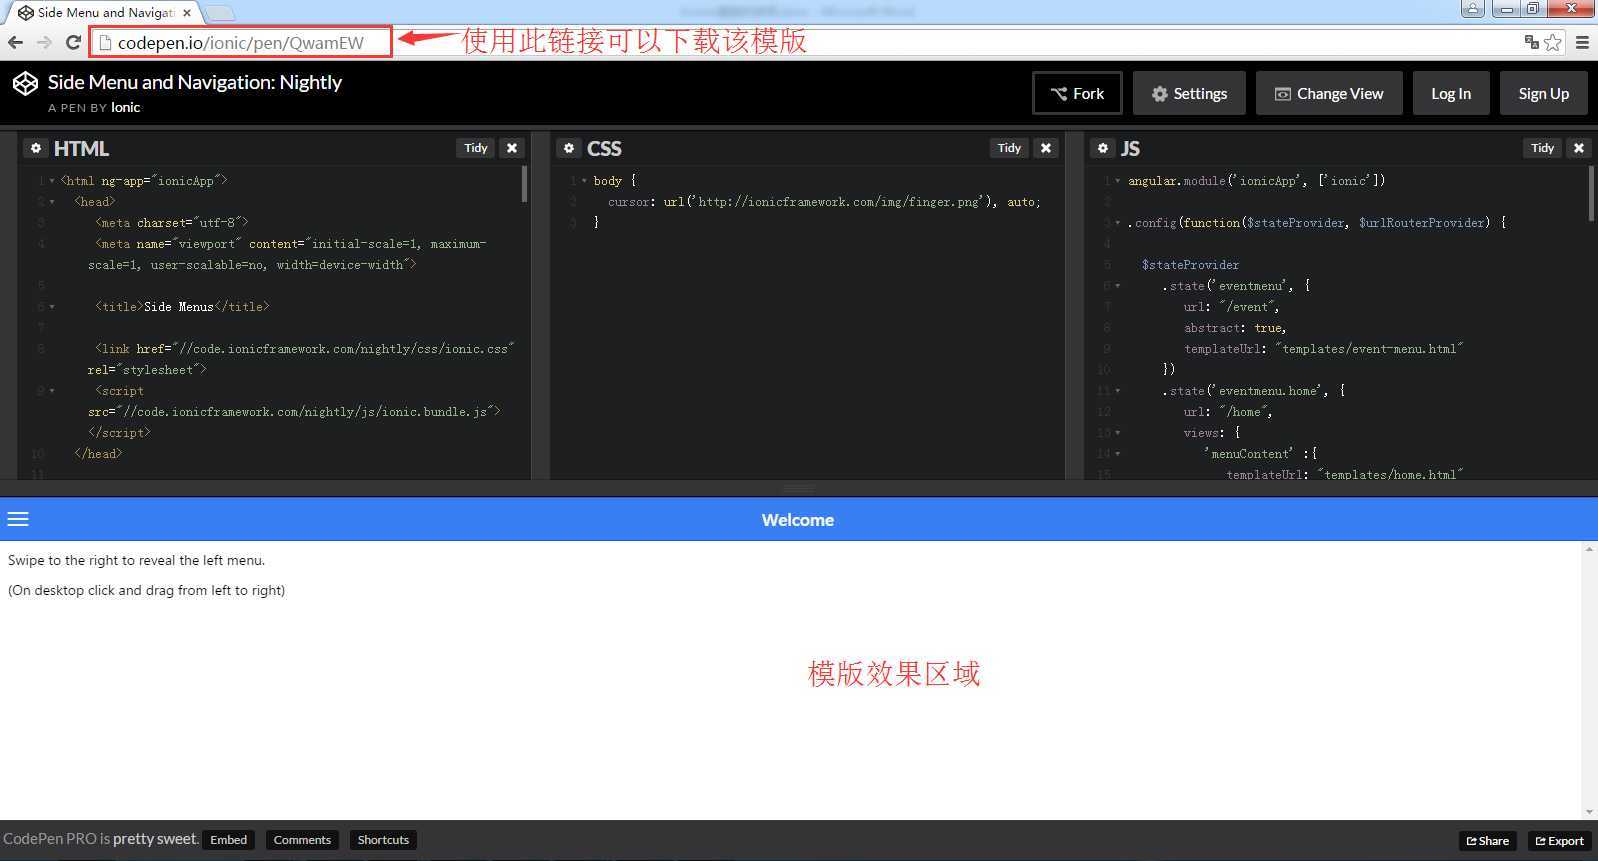Toggle the side menu hamburger in preview
The image size is (1598, 861).
18,519
